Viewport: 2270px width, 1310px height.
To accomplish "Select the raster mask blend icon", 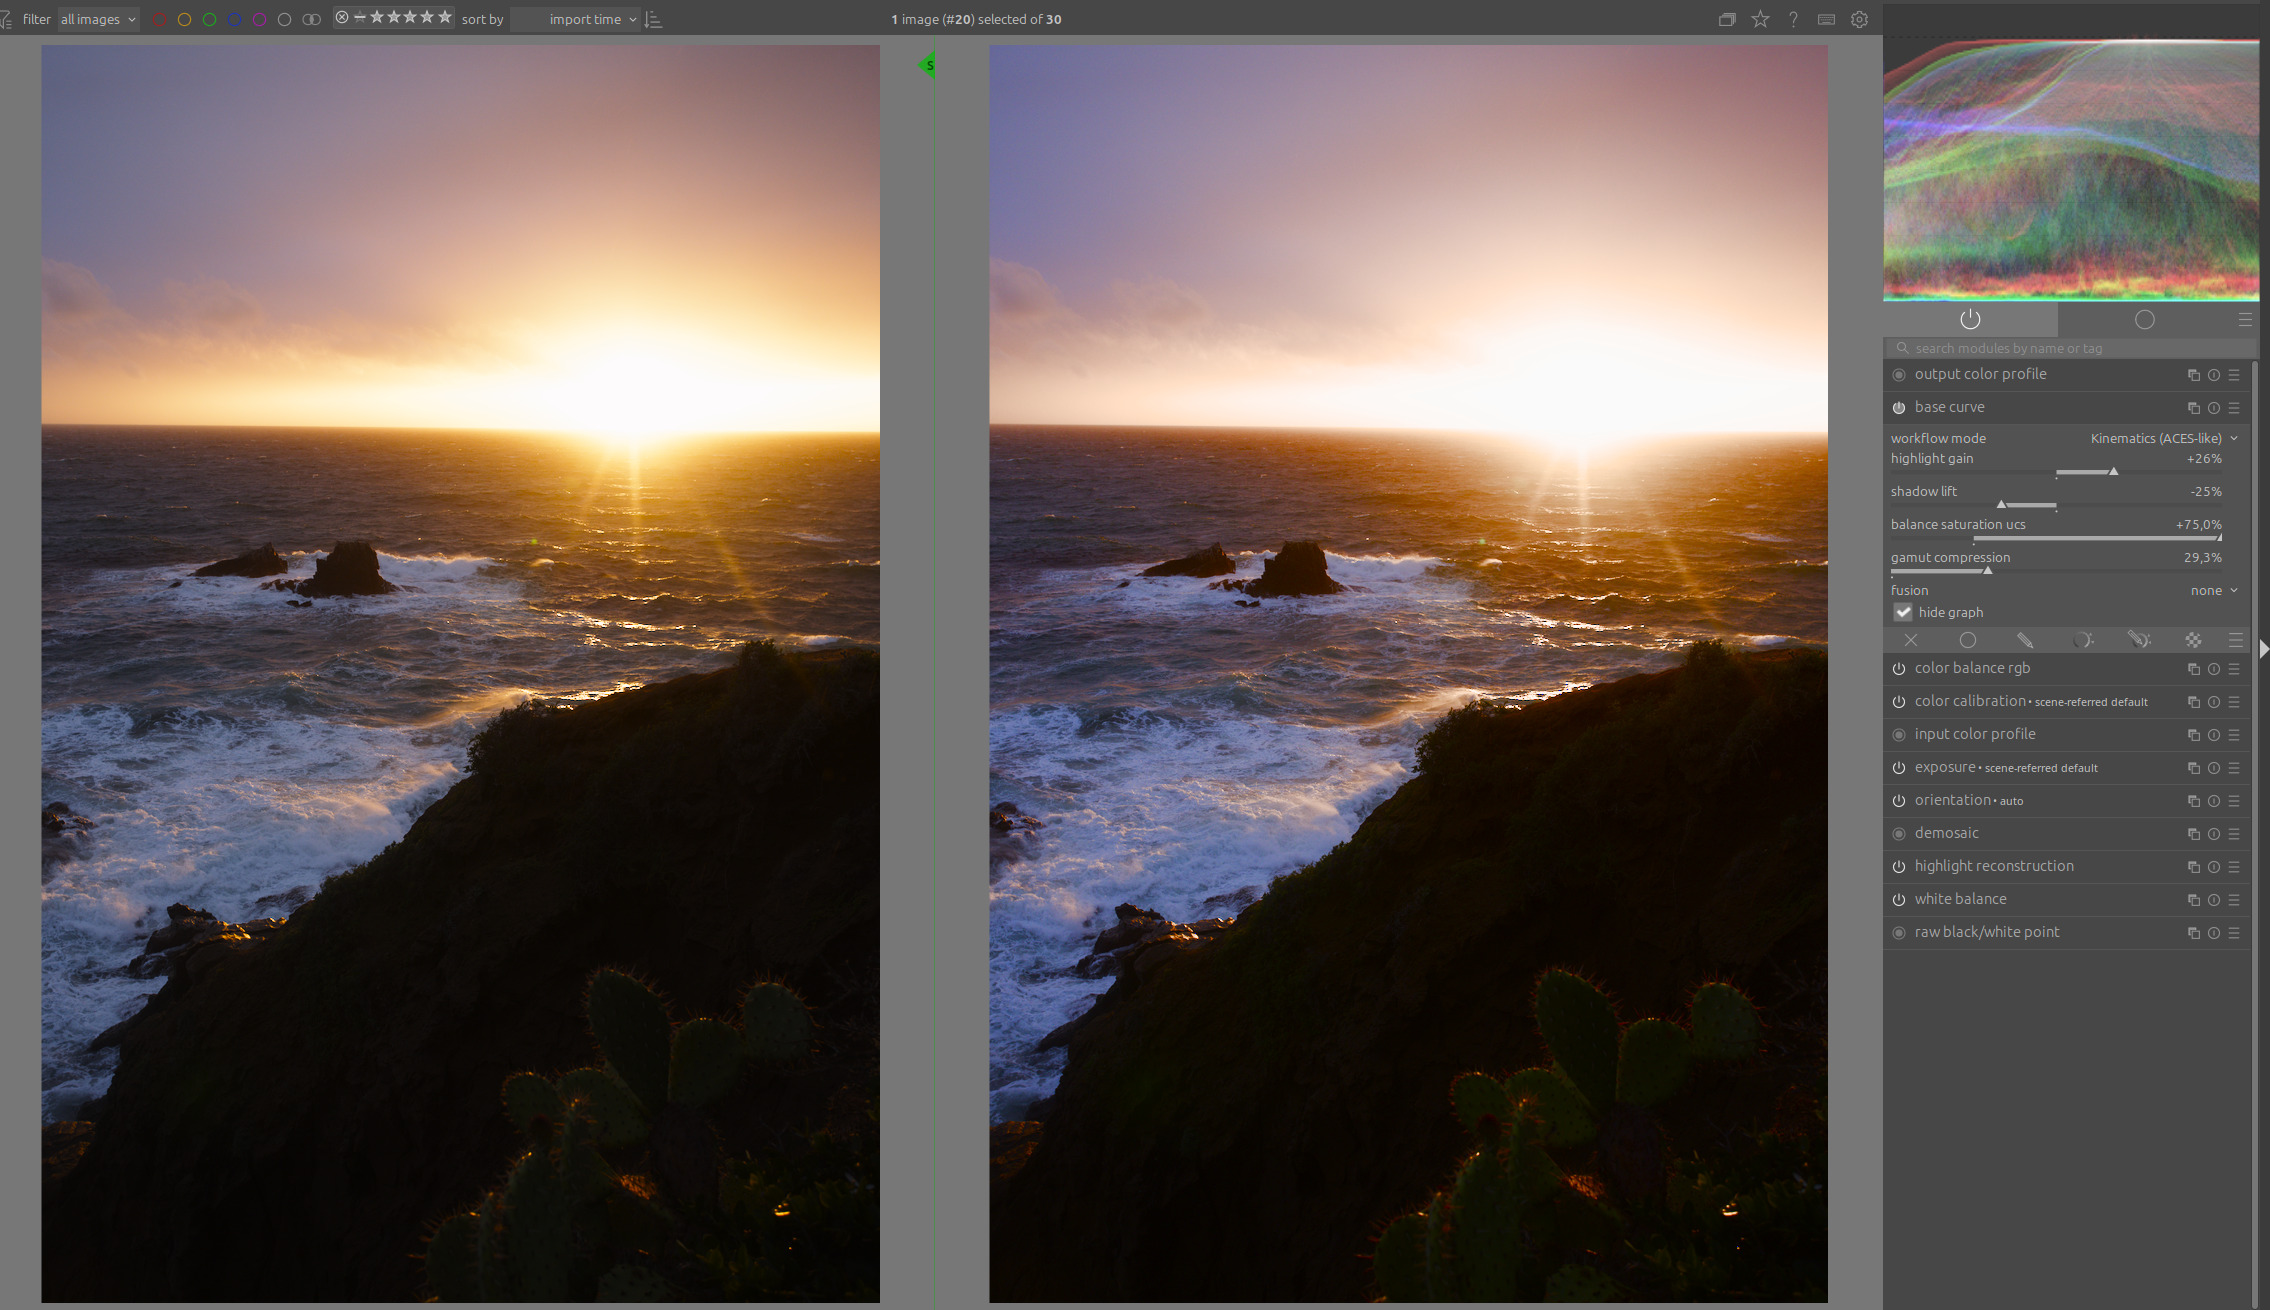I will [2193, 640].
